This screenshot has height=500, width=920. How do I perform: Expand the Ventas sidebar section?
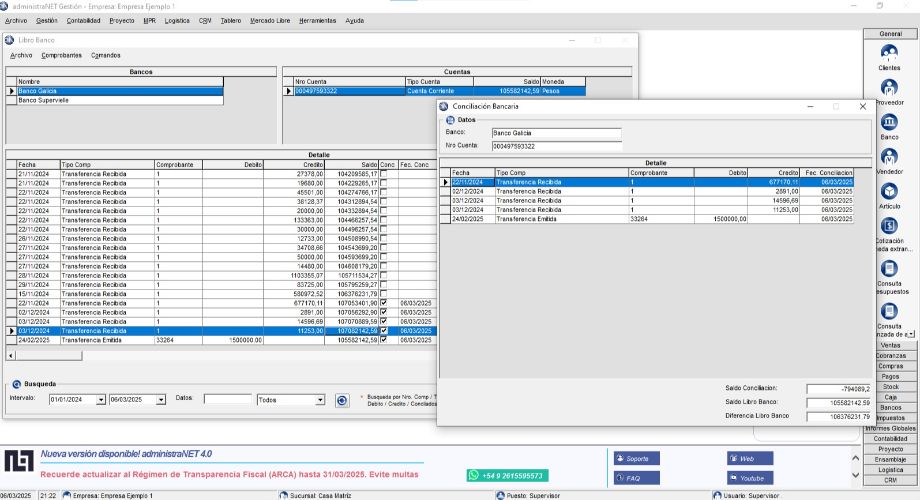[x=890, y=346]
